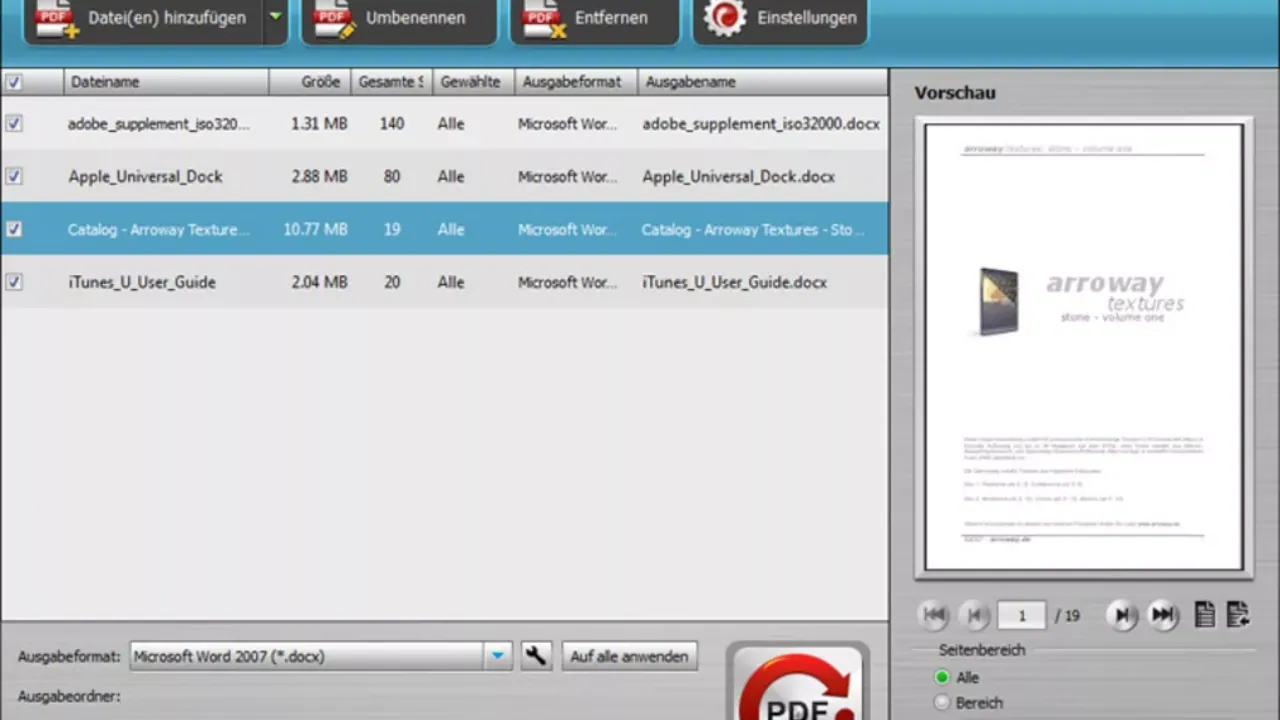Click the Gesamte S column header
The image size is (1280, 720).
tap(392, 82)
